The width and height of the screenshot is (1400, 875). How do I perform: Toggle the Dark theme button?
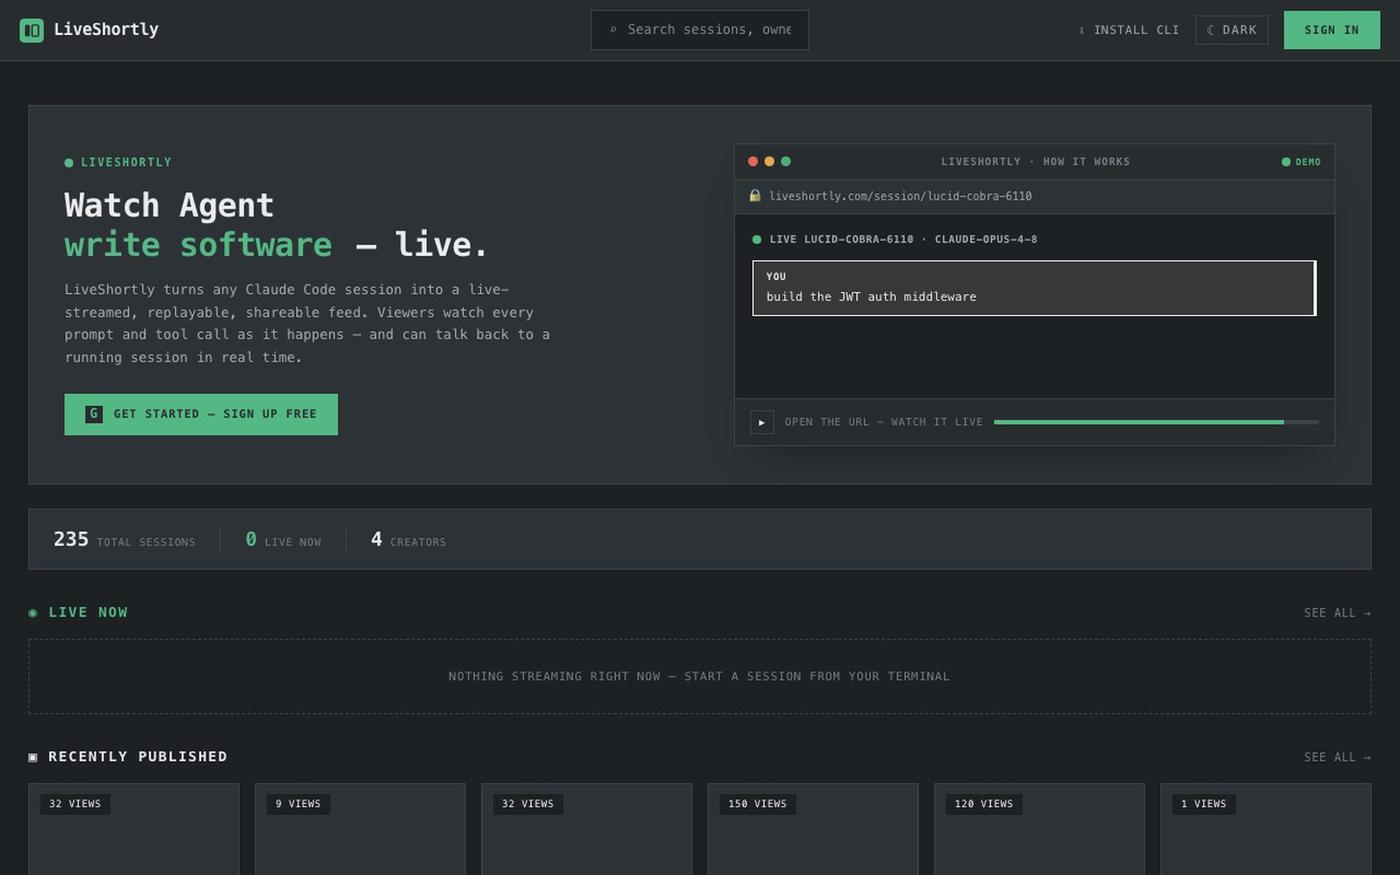click(1232, 30)
